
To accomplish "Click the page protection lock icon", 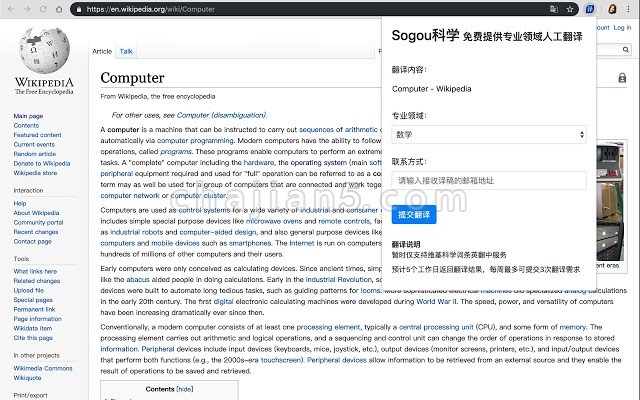I will point(622,78).
